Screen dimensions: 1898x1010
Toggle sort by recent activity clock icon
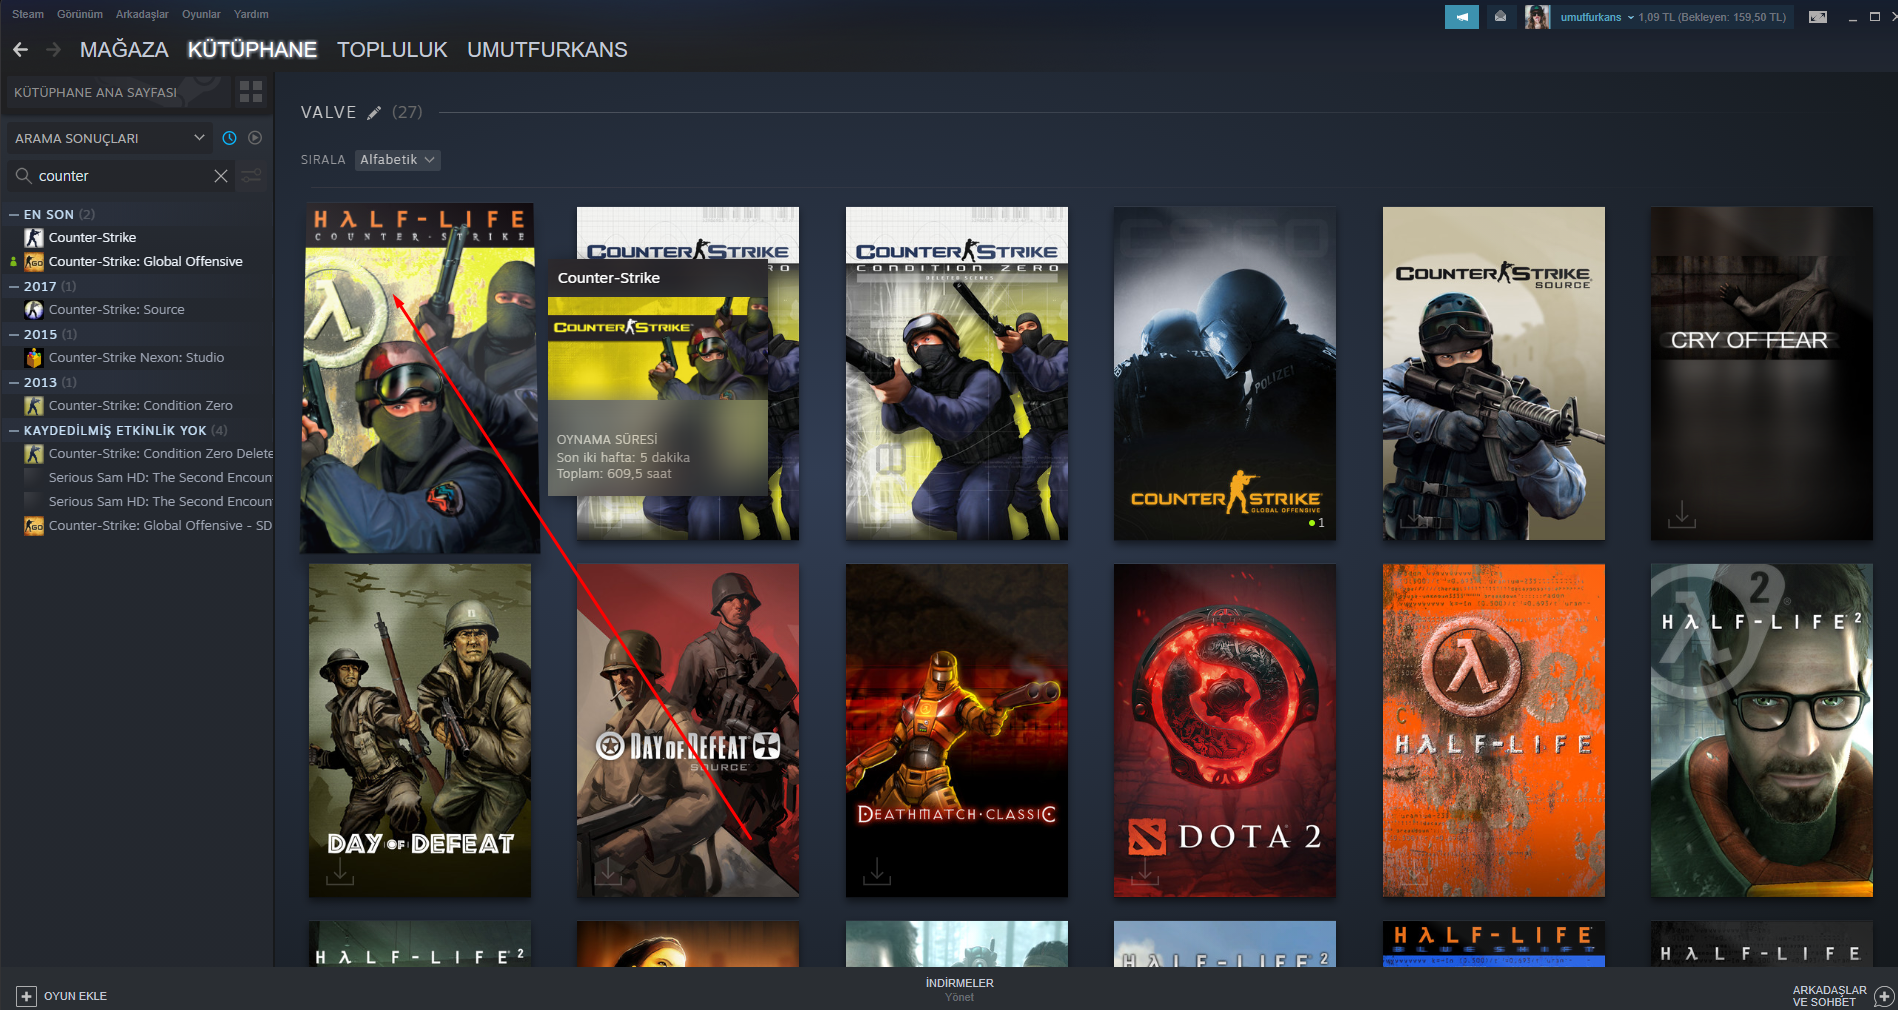pos(229,138)
